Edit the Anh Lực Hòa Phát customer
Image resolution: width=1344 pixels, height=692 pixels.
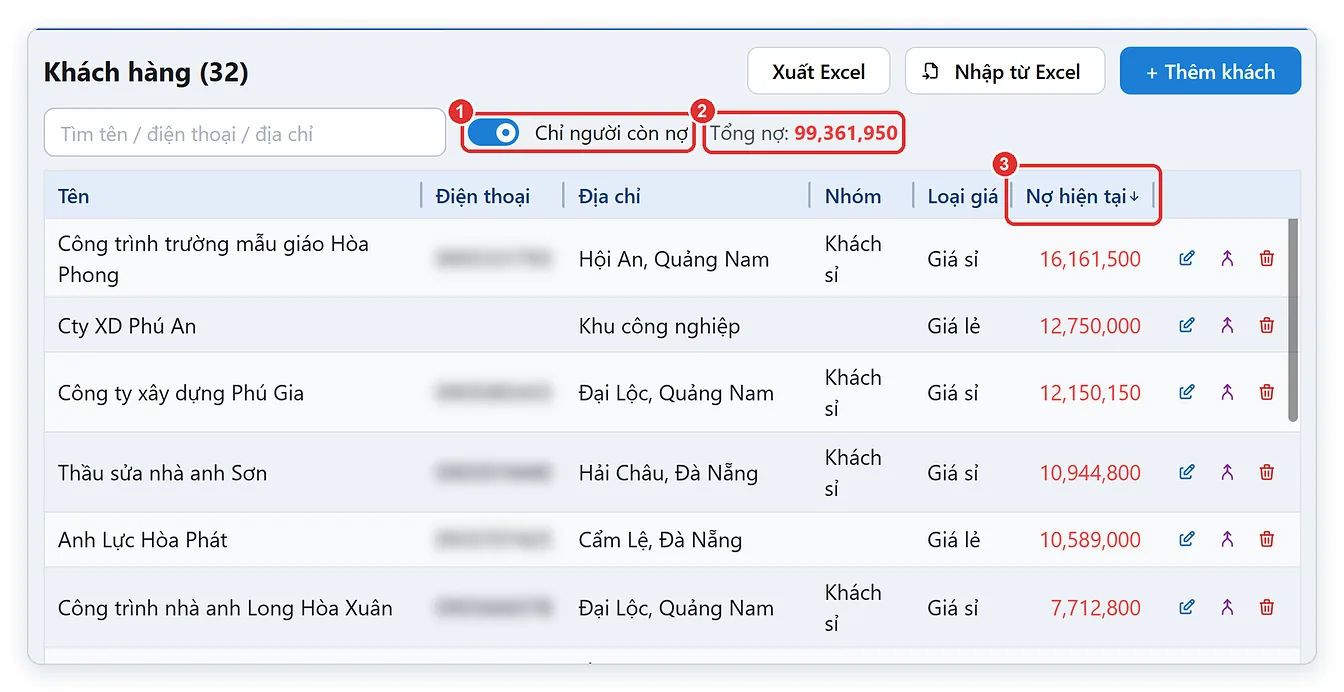[x=1187, y=539]
